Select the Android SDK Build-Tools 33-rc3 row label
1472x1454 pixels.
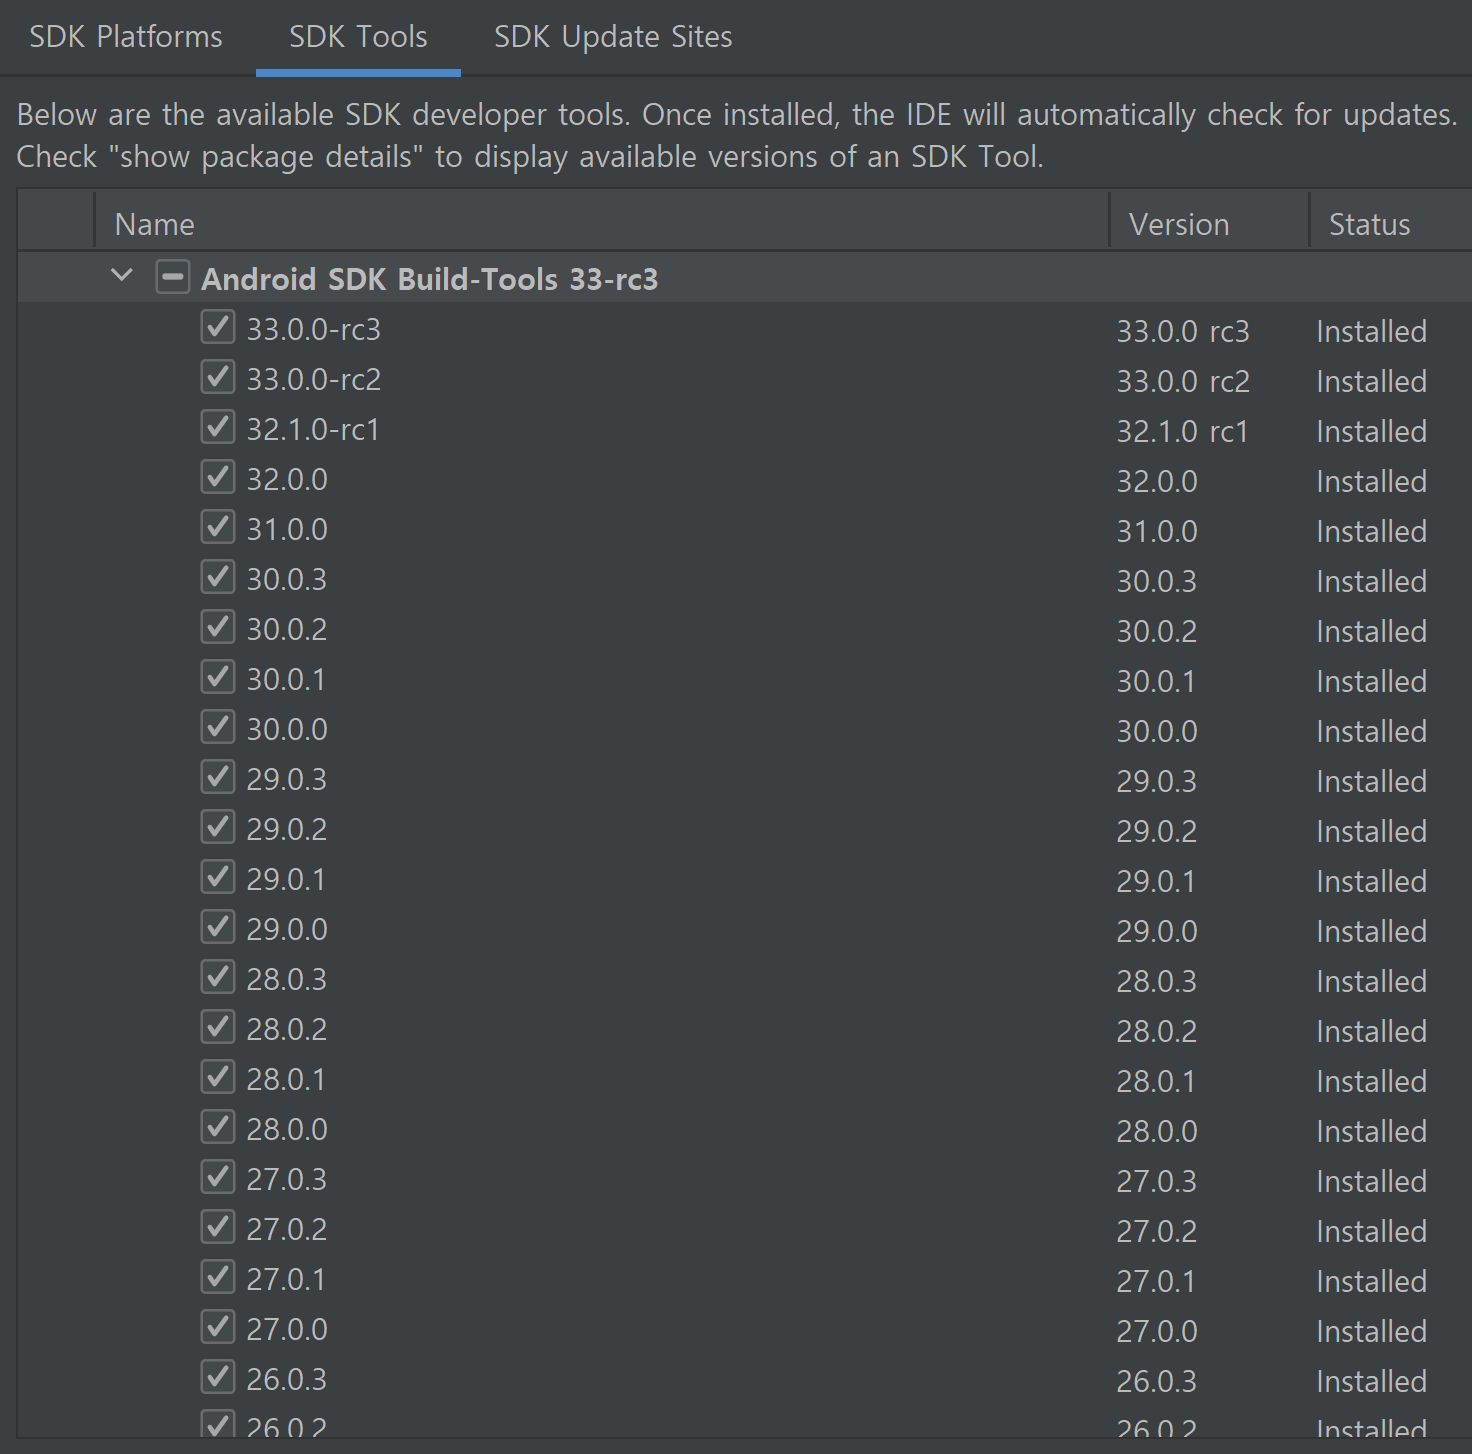pyautogui.click(x=430, y=279)
